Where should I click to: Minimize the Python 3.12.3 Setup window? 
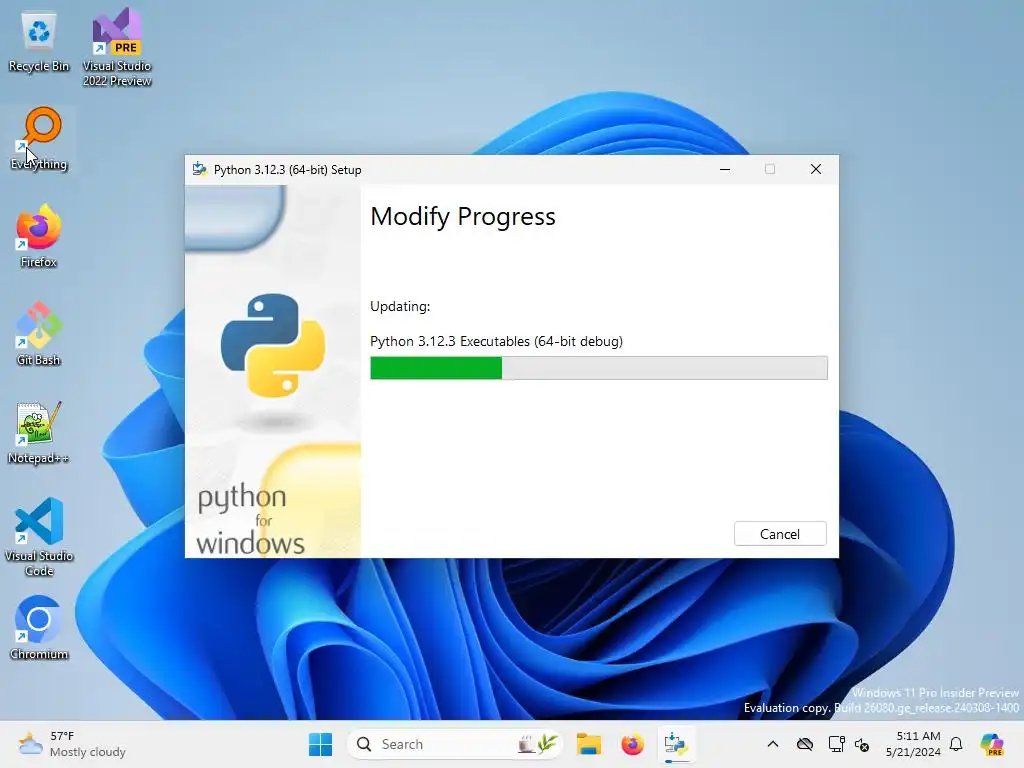coord(725,169)
